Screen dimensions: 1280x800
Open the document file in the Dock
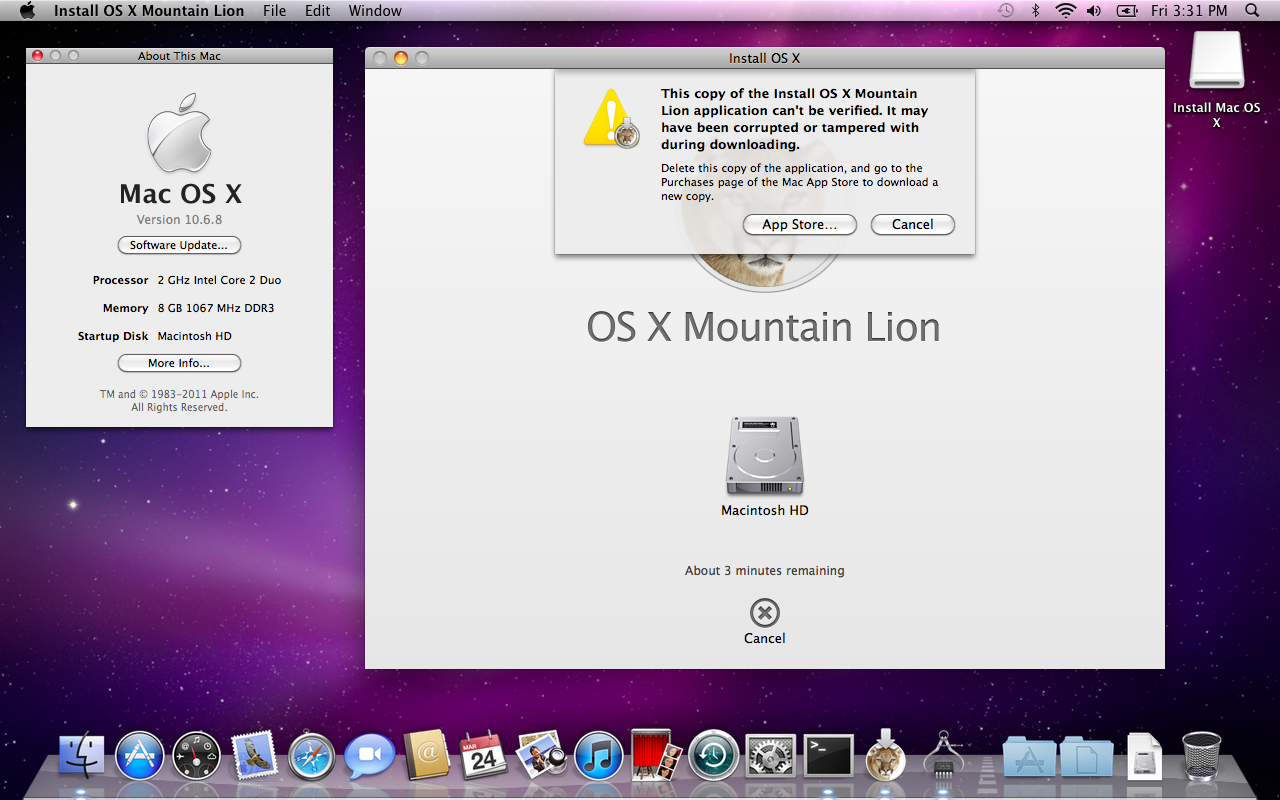[1144, 756]
